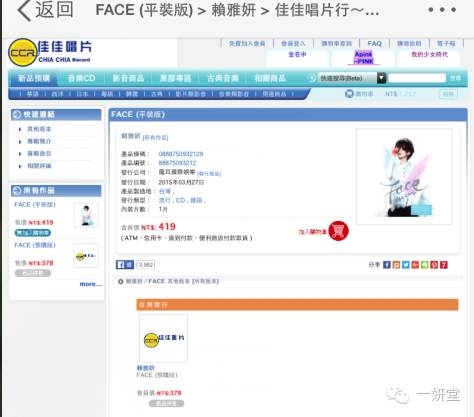Click the [所有版本] link

[x=205, y=281]
